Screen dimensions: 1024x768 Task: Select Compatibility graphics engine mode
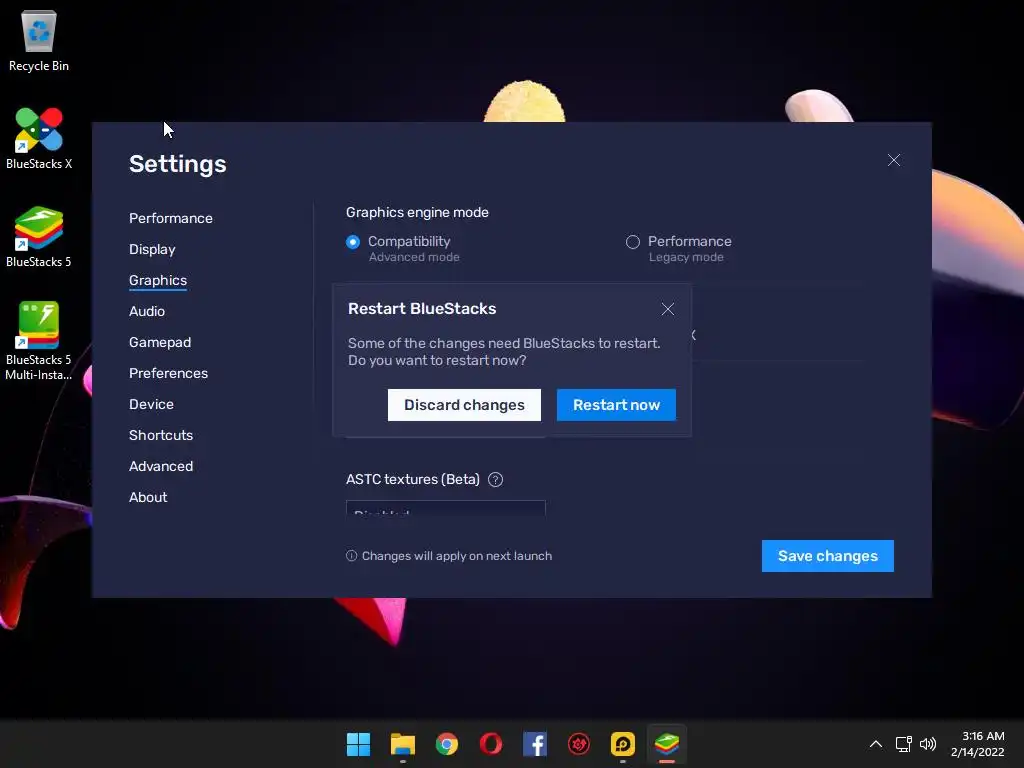tap(353, 242)
